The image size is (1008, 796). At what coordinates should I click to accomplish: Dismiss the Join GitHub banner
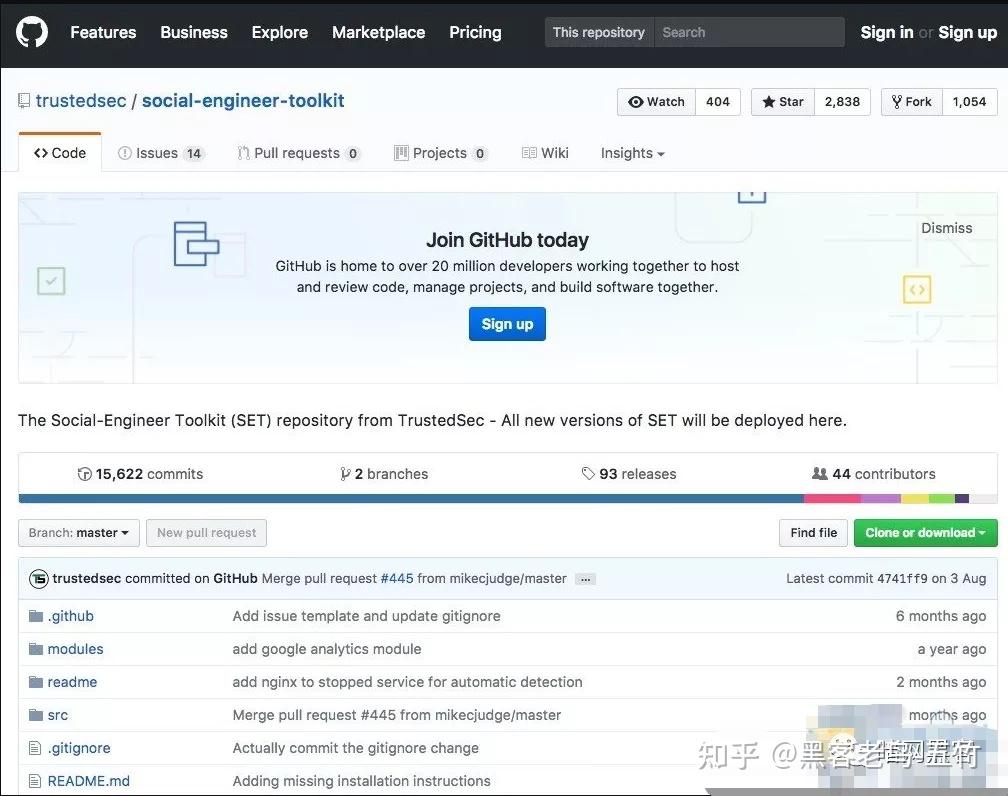[x=946, y=228]
